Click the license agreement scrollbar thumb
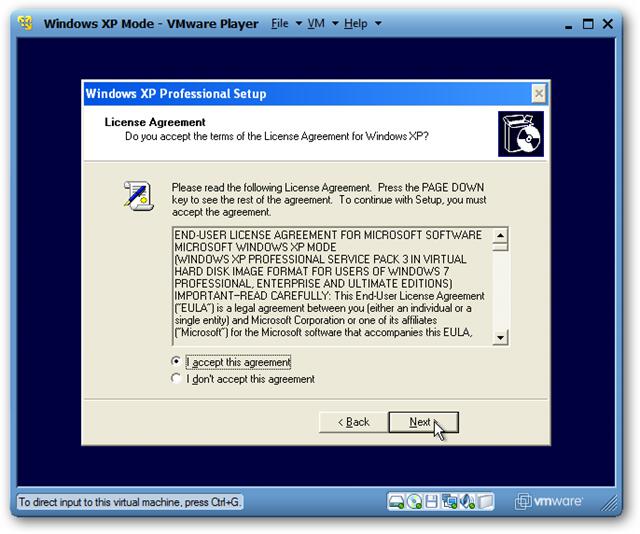This screenshot has height=534, width=640. click(x=500, y=247)
